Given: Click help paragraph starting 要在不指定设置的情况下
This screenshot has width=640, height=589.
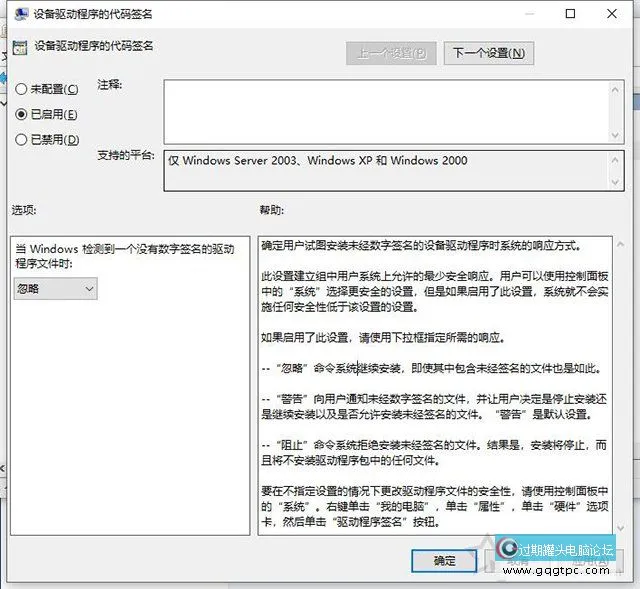Looking at the screenshot, I should pyautogui.click(x=435, y=506).
